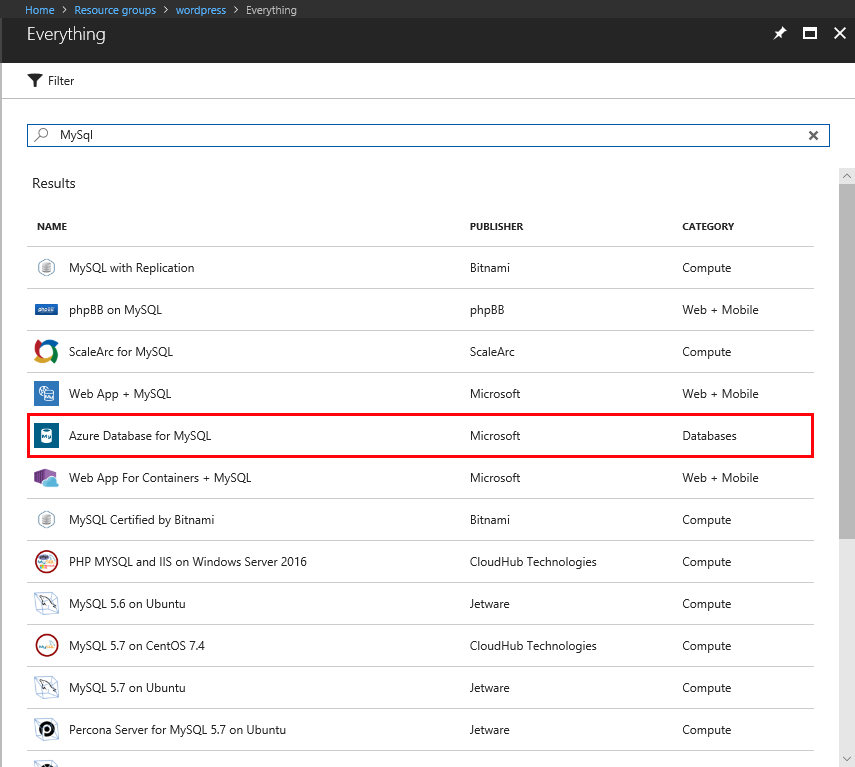Go to Resource groups breadcrumb
Viewport: 855px width, 767px height.
click(115, 10)
